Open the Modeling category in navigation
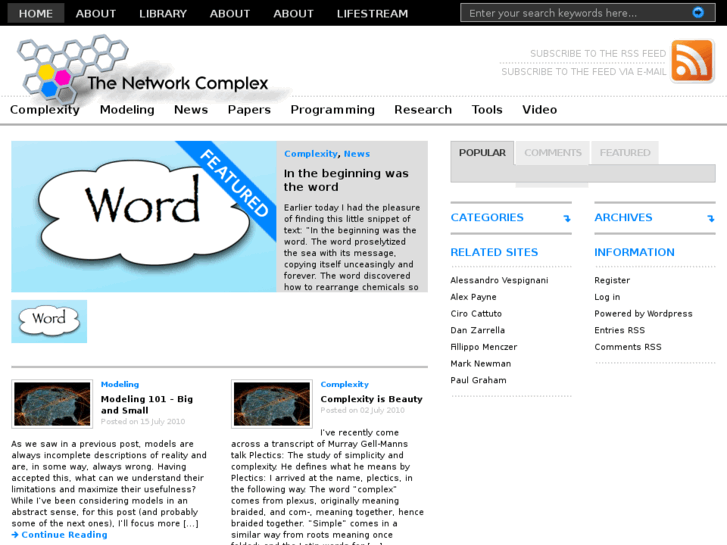Screen dimensions: 727x545 [127, 109]
